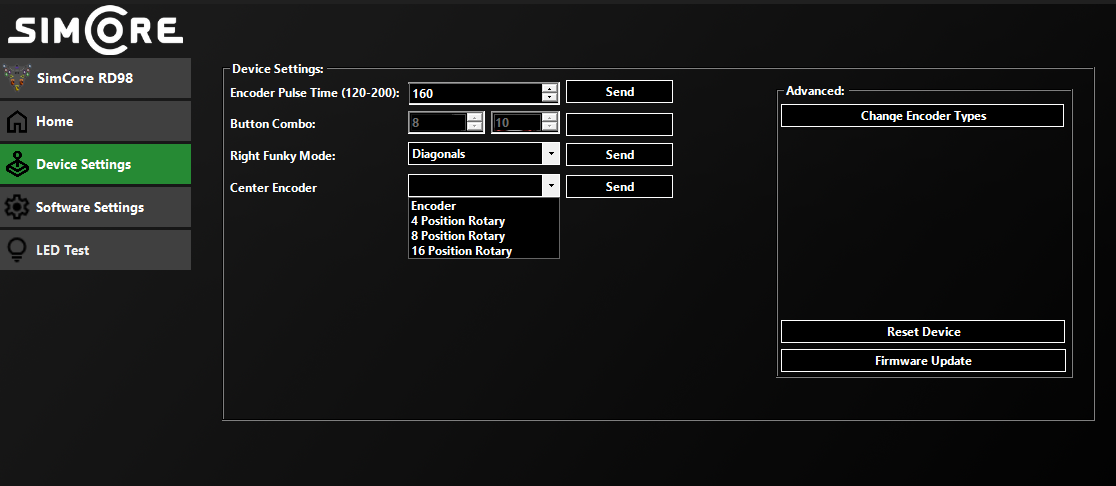Click the Device Settings joystick icon
Screen dimensions: 1116x486
(x=17, y=164)
